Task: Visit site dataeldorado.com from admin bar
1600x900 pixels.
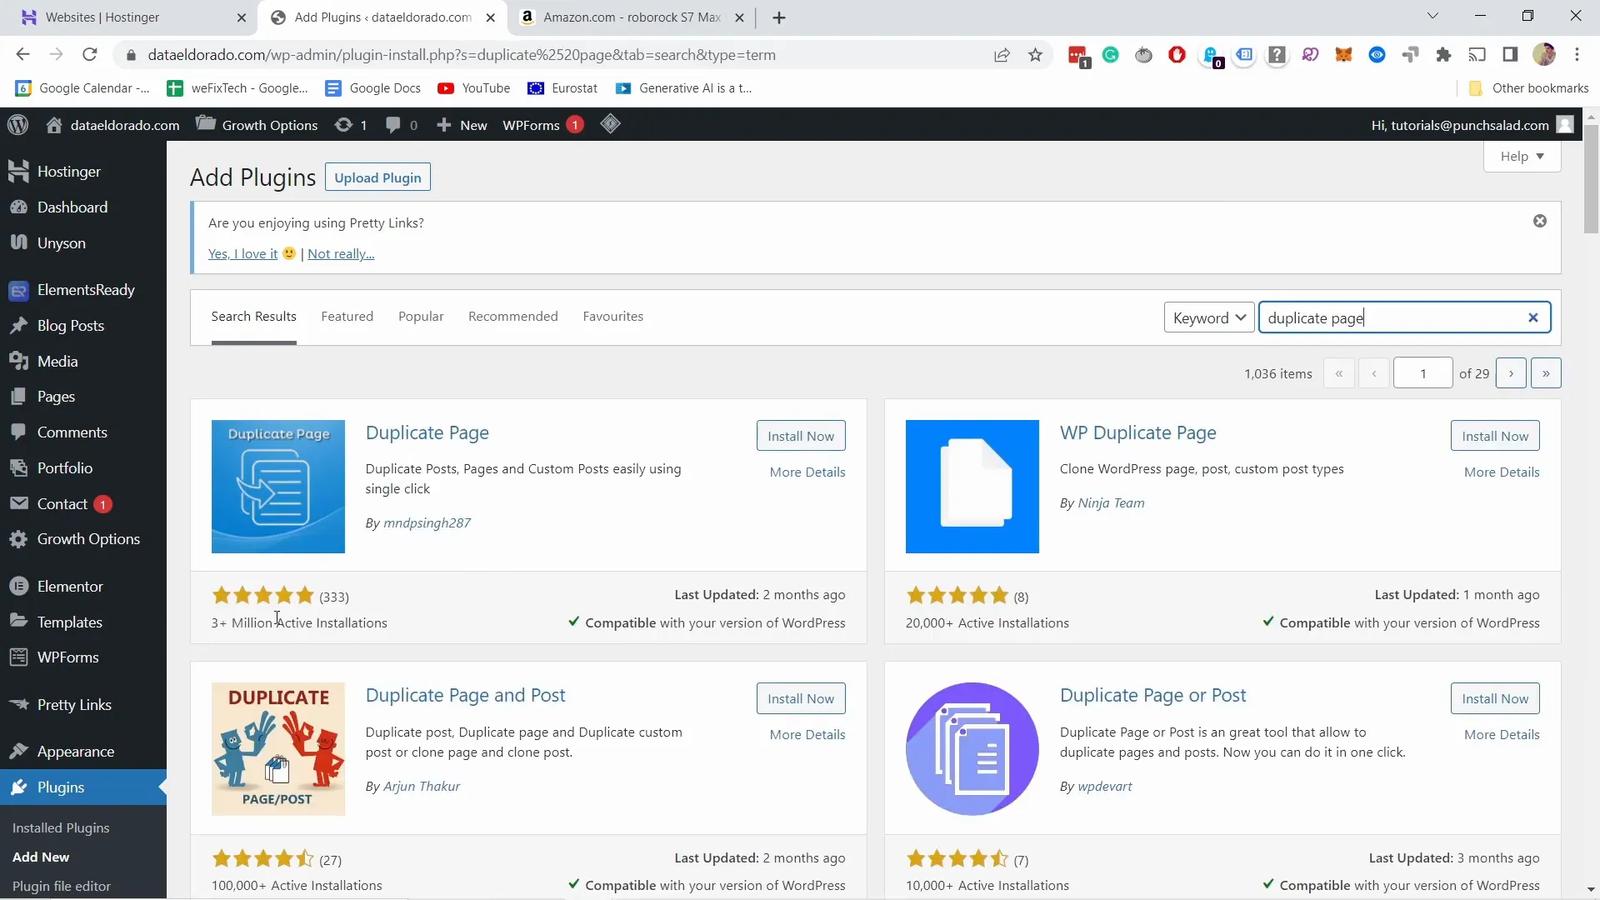Action: (x=113, y=125)
